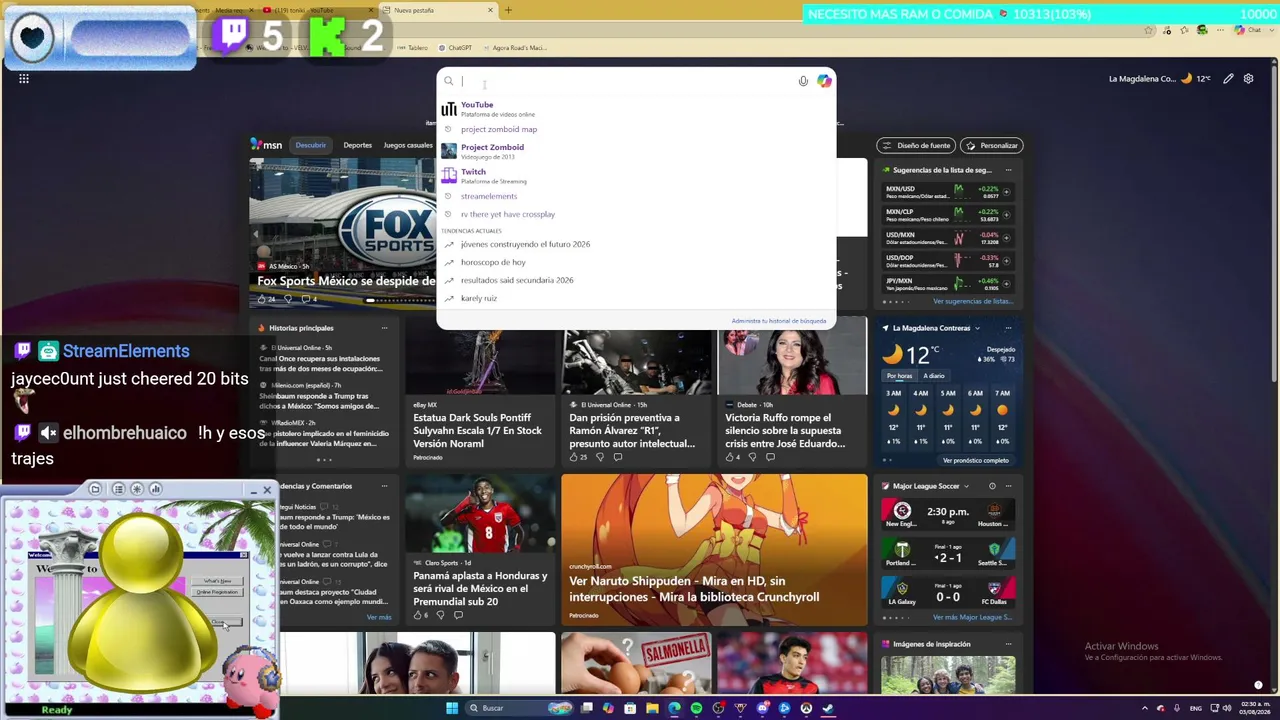Screen dimensions: 1280x720
Task: Add JPY/MXN to watchlist with plus
Action: [1007, 284]
